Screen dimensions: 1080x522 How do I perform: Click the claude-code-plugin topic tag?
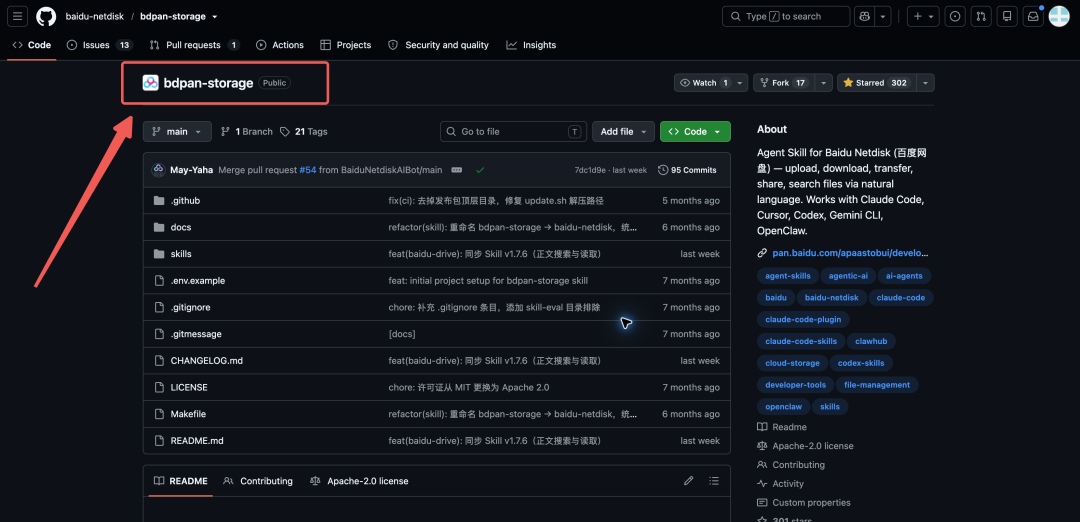coord(803,320)
